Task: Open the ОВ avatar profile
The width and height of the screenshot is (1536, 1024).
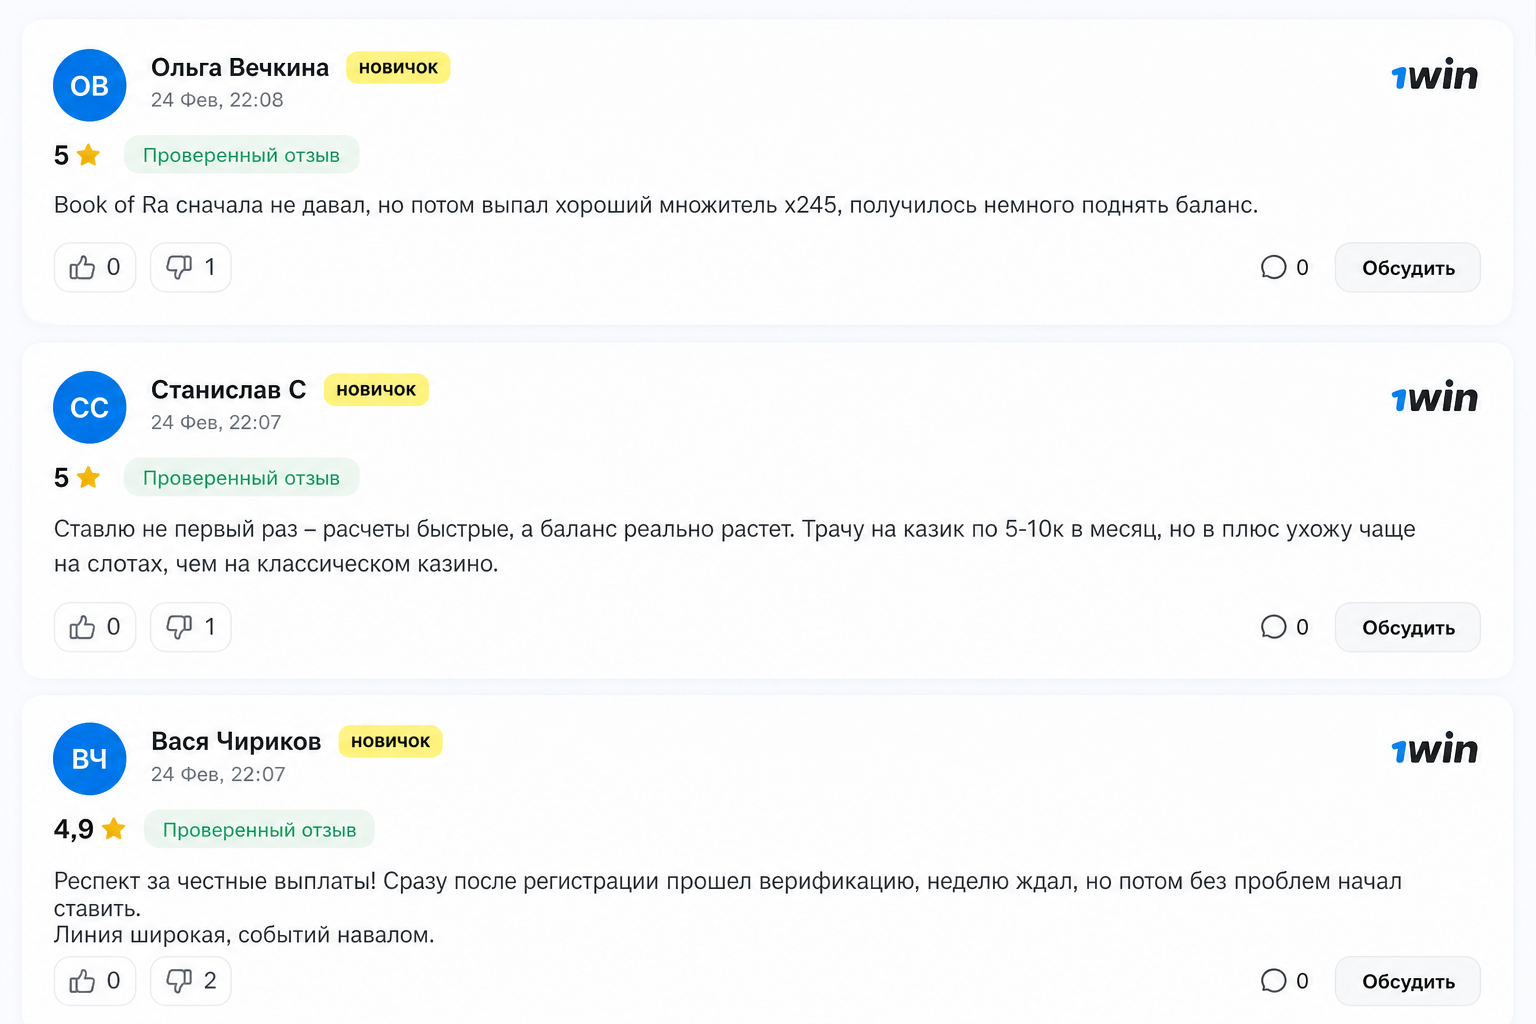Action: [x=90, y=85]
